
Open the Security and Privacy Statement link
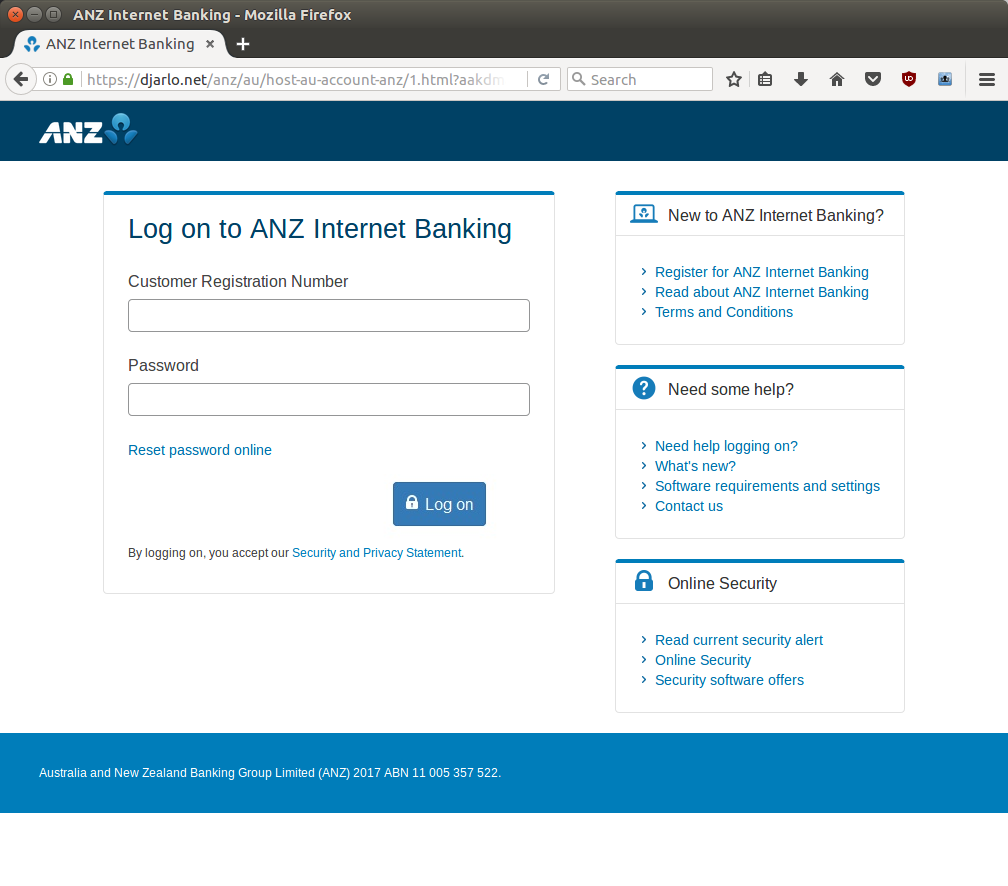(377, 553)
